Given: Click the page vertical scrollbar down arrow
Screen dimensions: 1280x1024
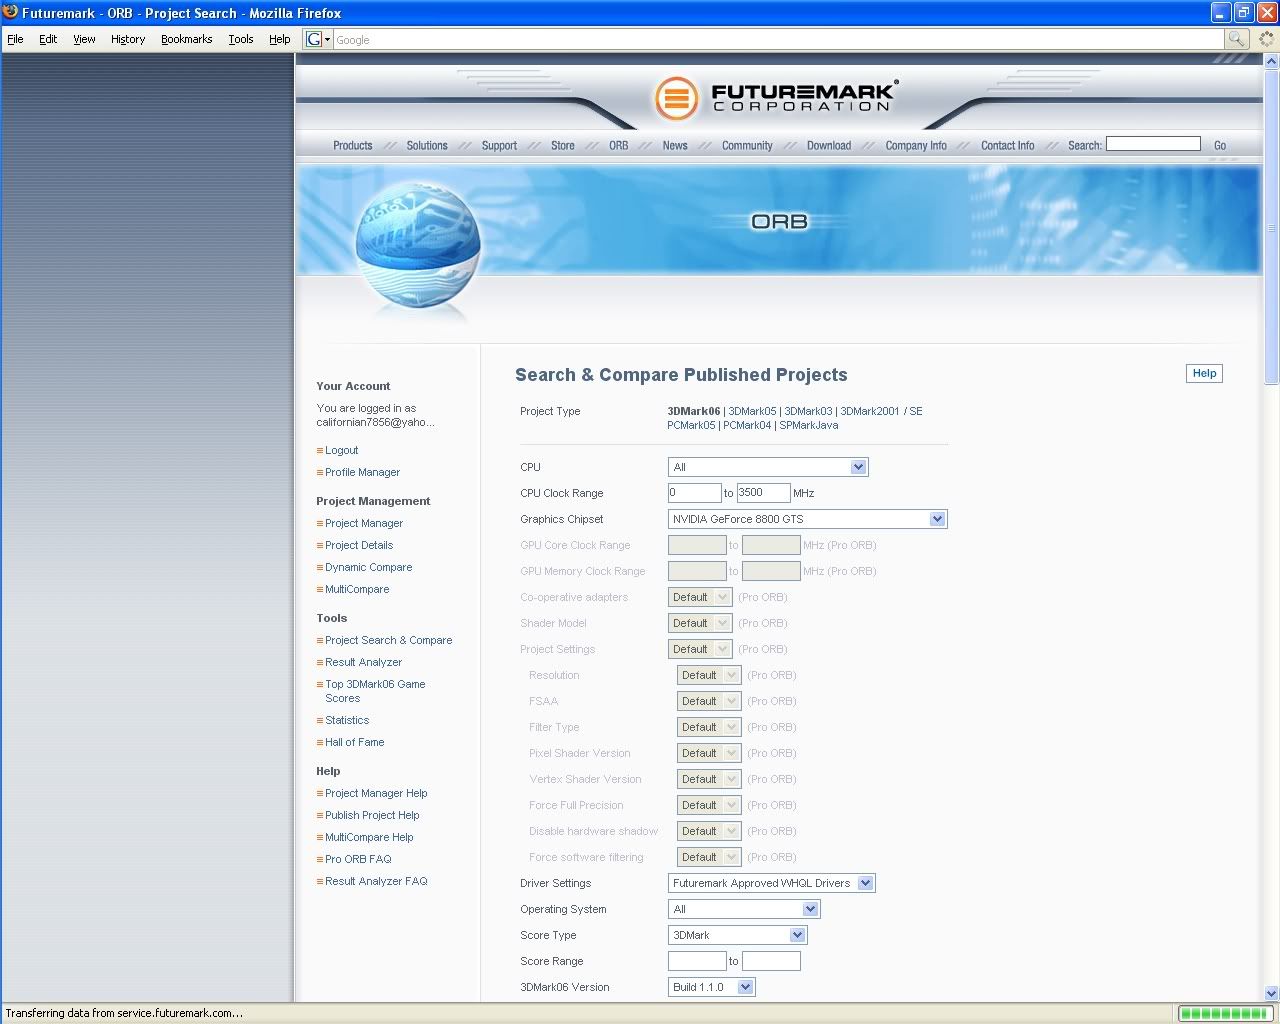Looking at the screenshot, I should coord(1271,993).
